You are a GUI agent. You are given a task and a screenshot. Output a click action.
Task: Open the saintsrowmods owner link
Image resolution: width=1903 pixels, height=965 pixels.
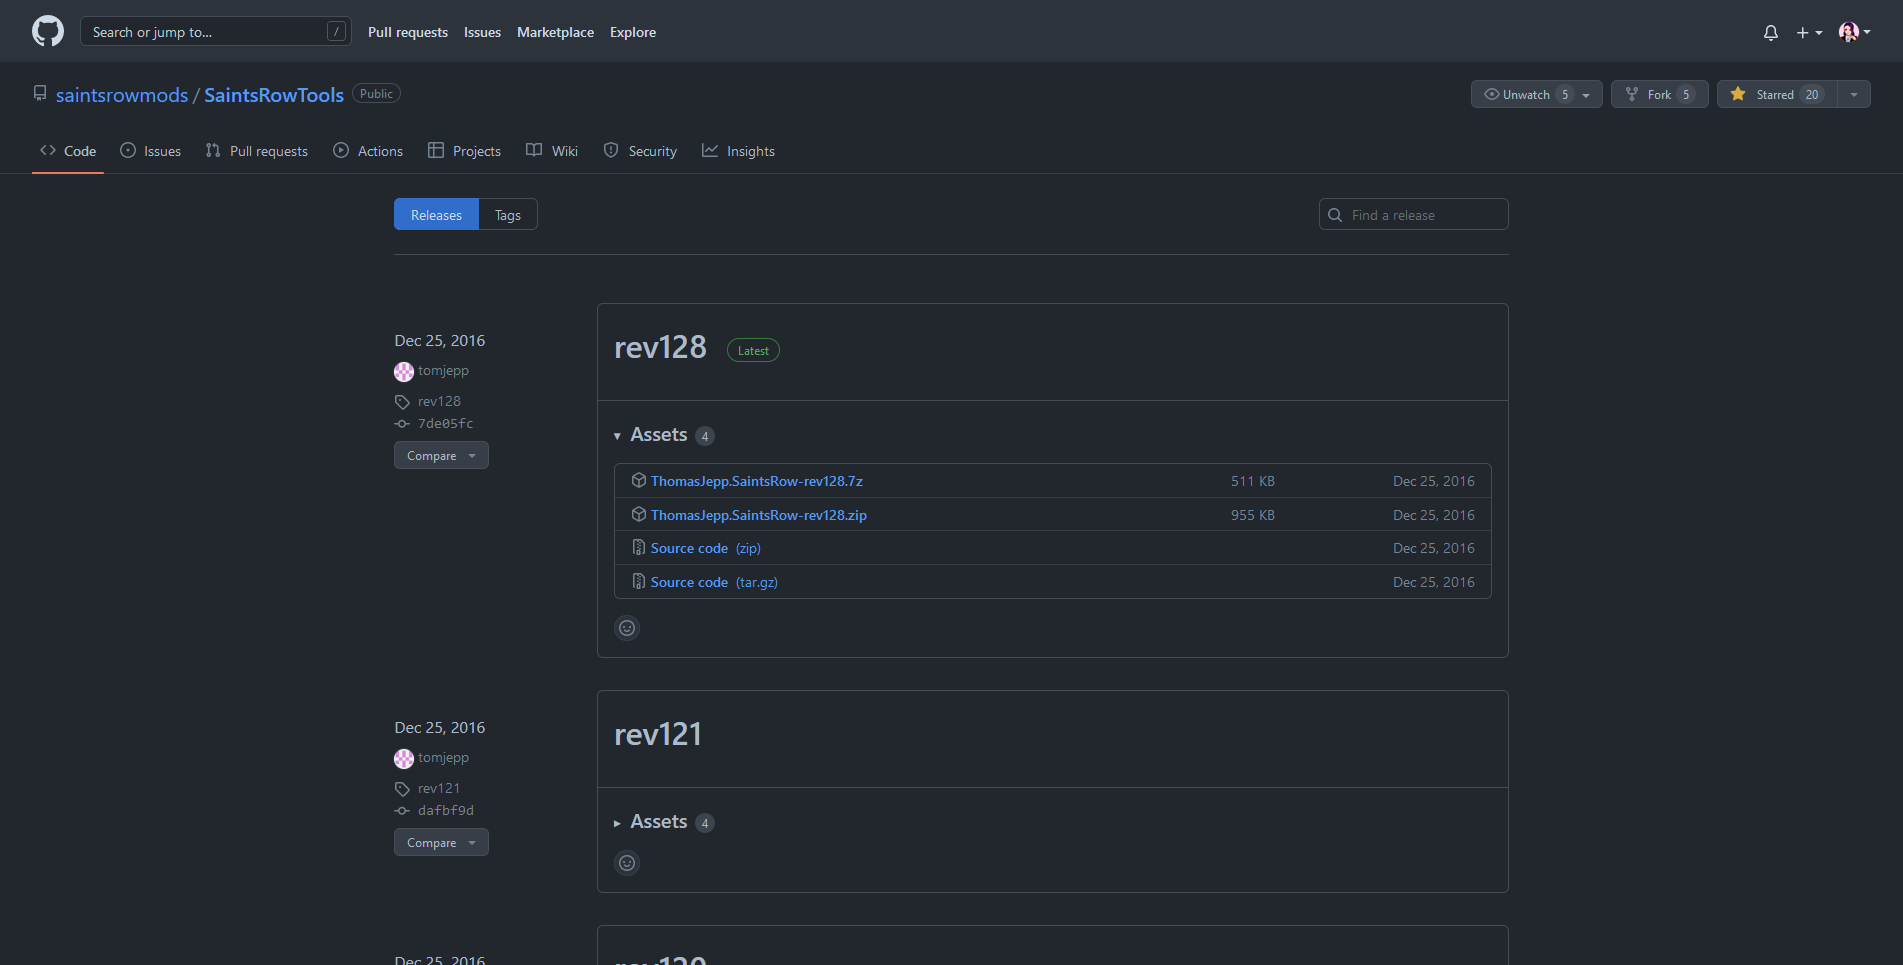click(x=122, y=95)
